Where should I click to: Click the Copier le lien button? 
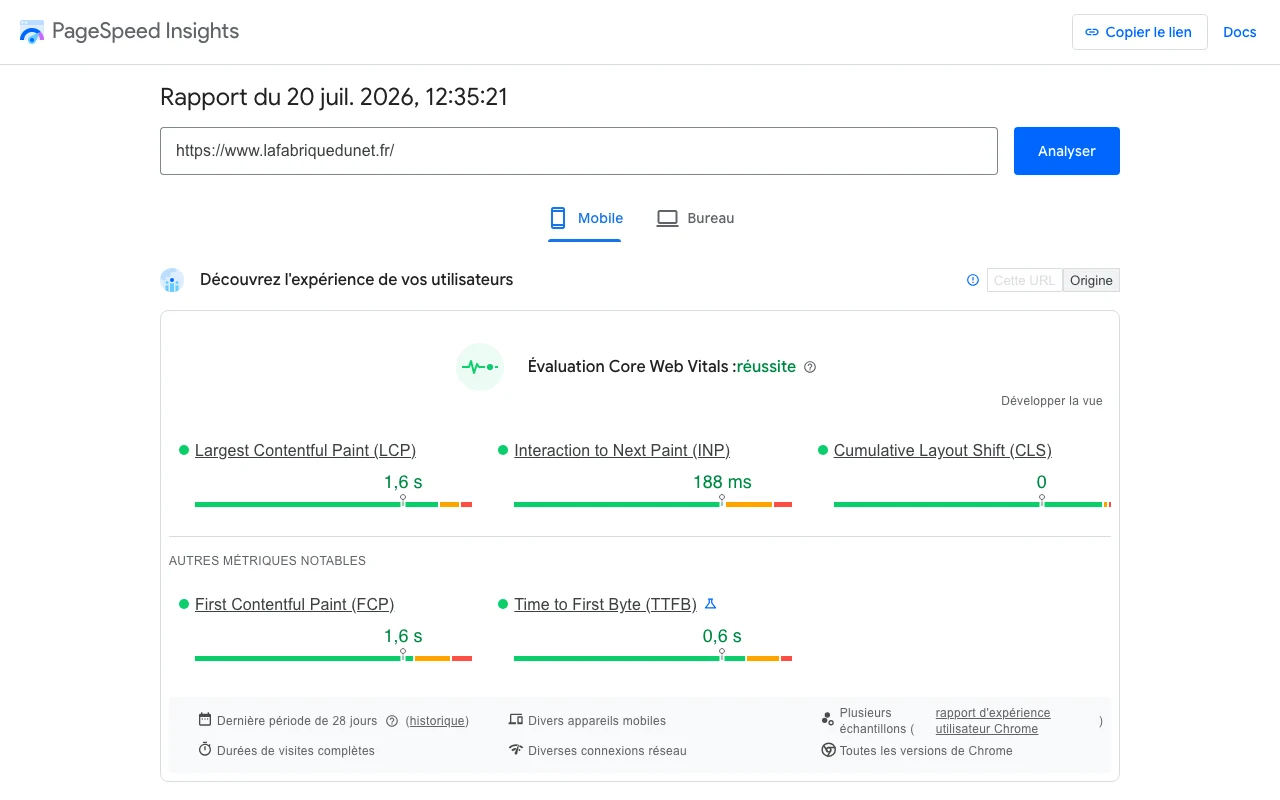1140,32
